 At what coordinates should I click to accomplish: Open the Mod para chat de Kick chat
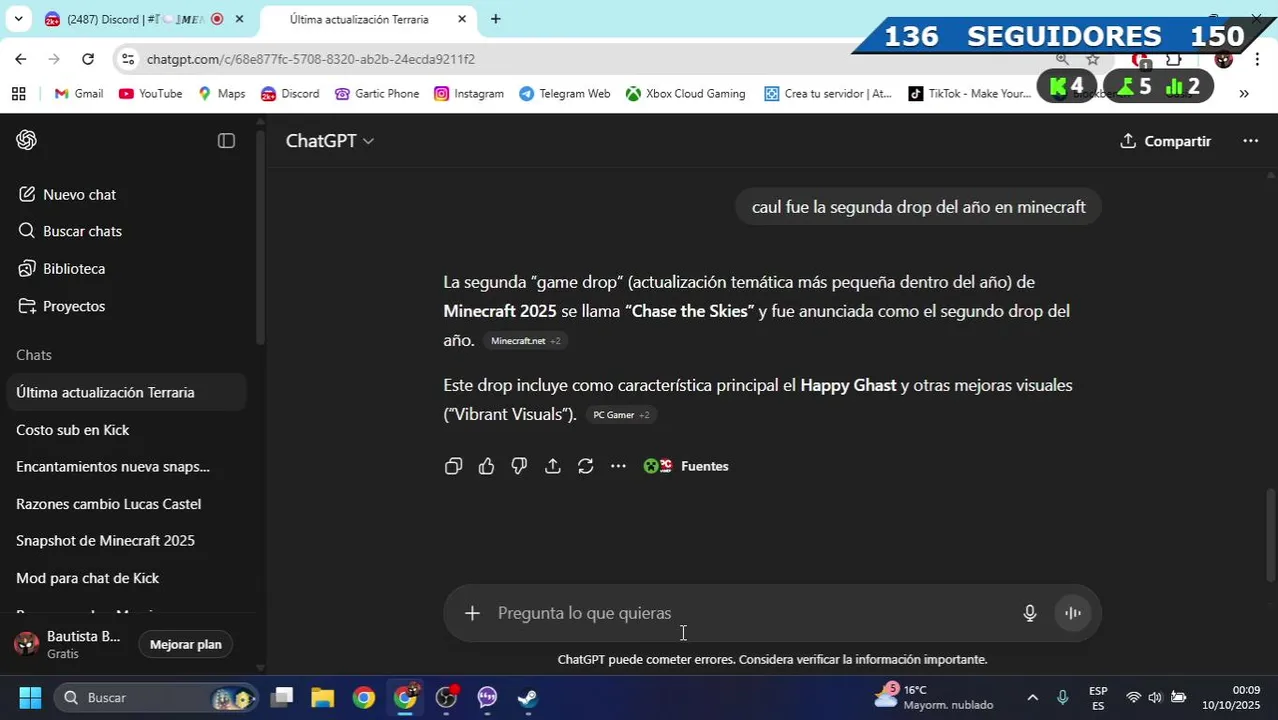(x=126, y=578)
